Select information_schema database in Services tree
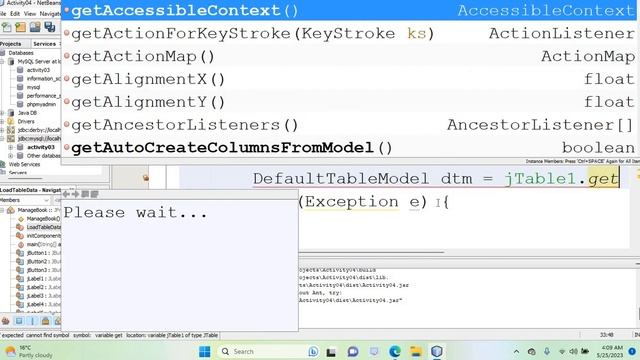 point(44,78)
